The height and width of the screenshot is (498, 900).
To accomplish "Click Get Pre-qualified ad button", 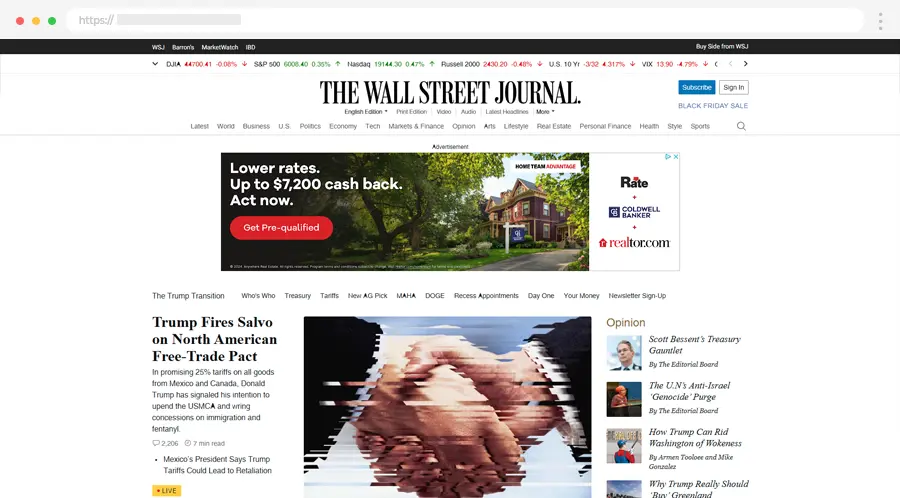I will tap(281, 228).
